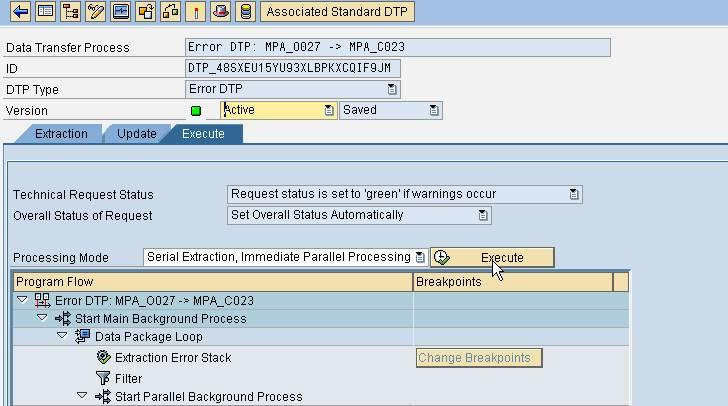Image resolution: width=728 pixels, height=406 pixels.
Task: Click the Start Parallel Background Process icon
Action: pyautogui.click(x=103, y=397)
